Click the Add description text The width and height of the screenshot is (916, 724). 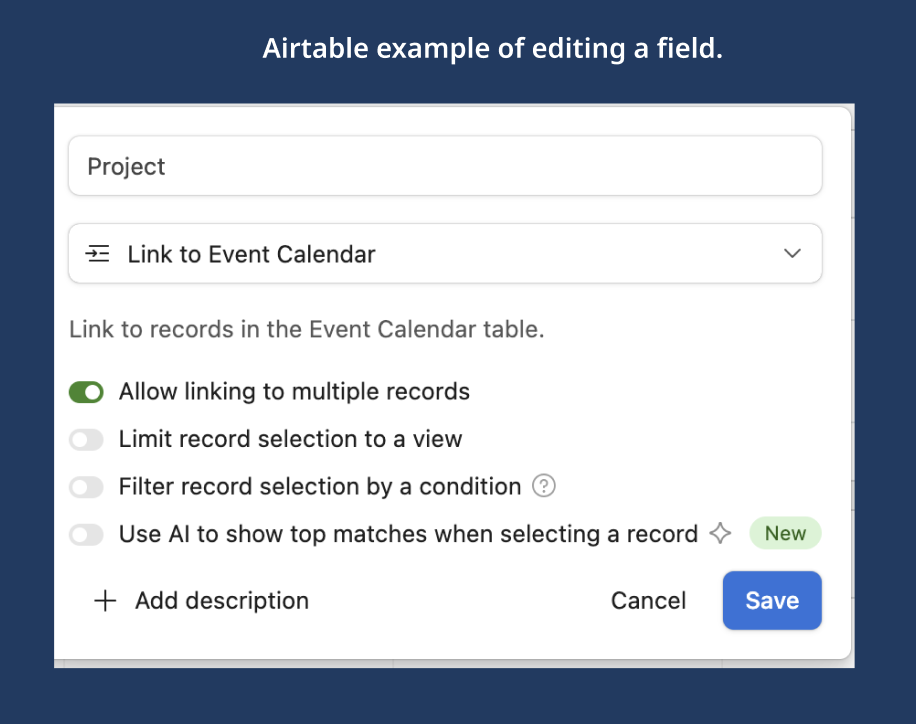(222, 601)
